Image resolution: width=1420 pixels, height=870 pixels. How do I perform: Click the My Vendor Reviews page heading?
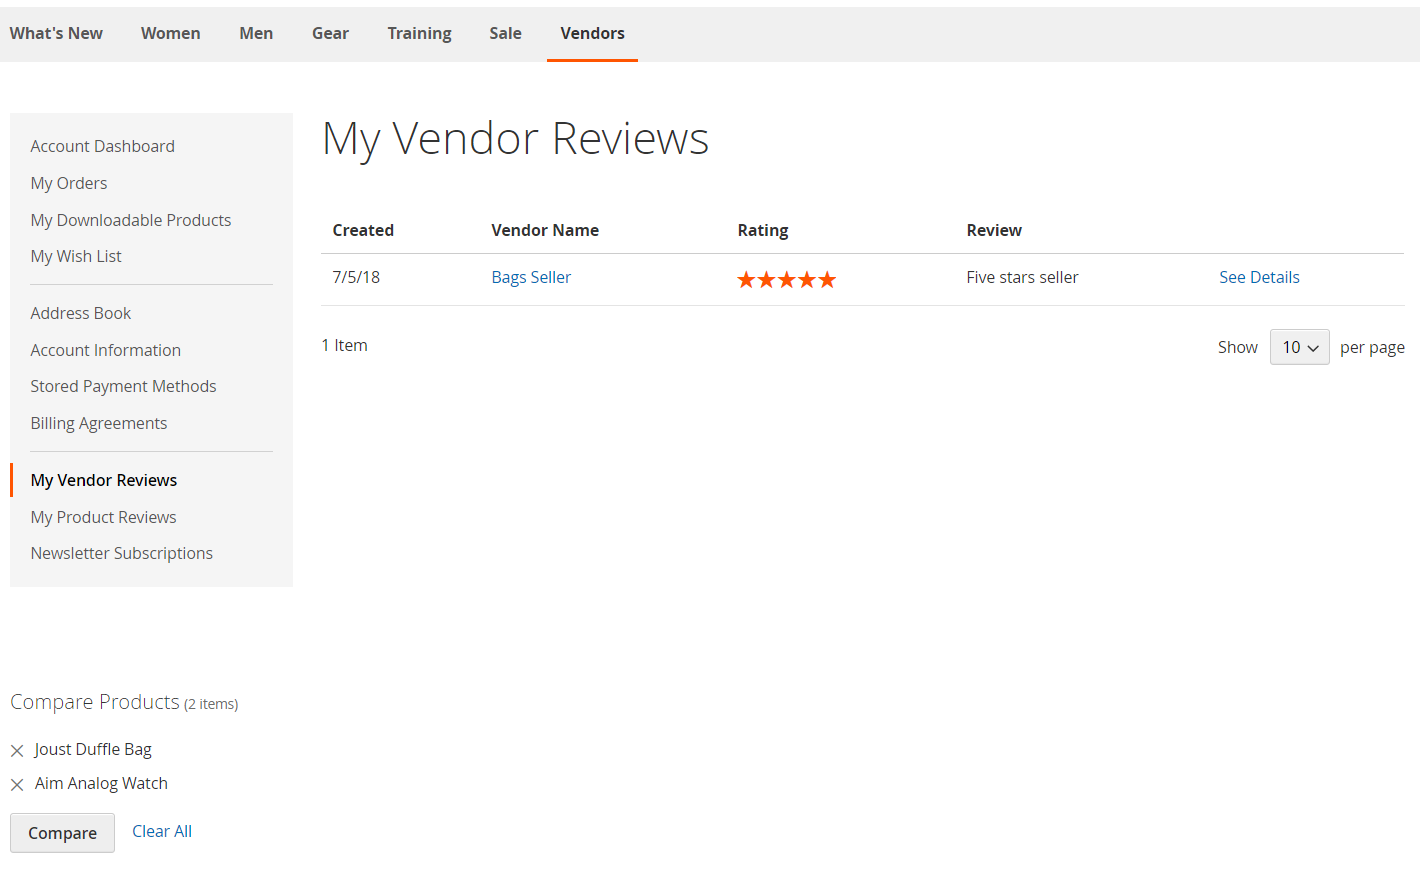(x=515, y=139)
